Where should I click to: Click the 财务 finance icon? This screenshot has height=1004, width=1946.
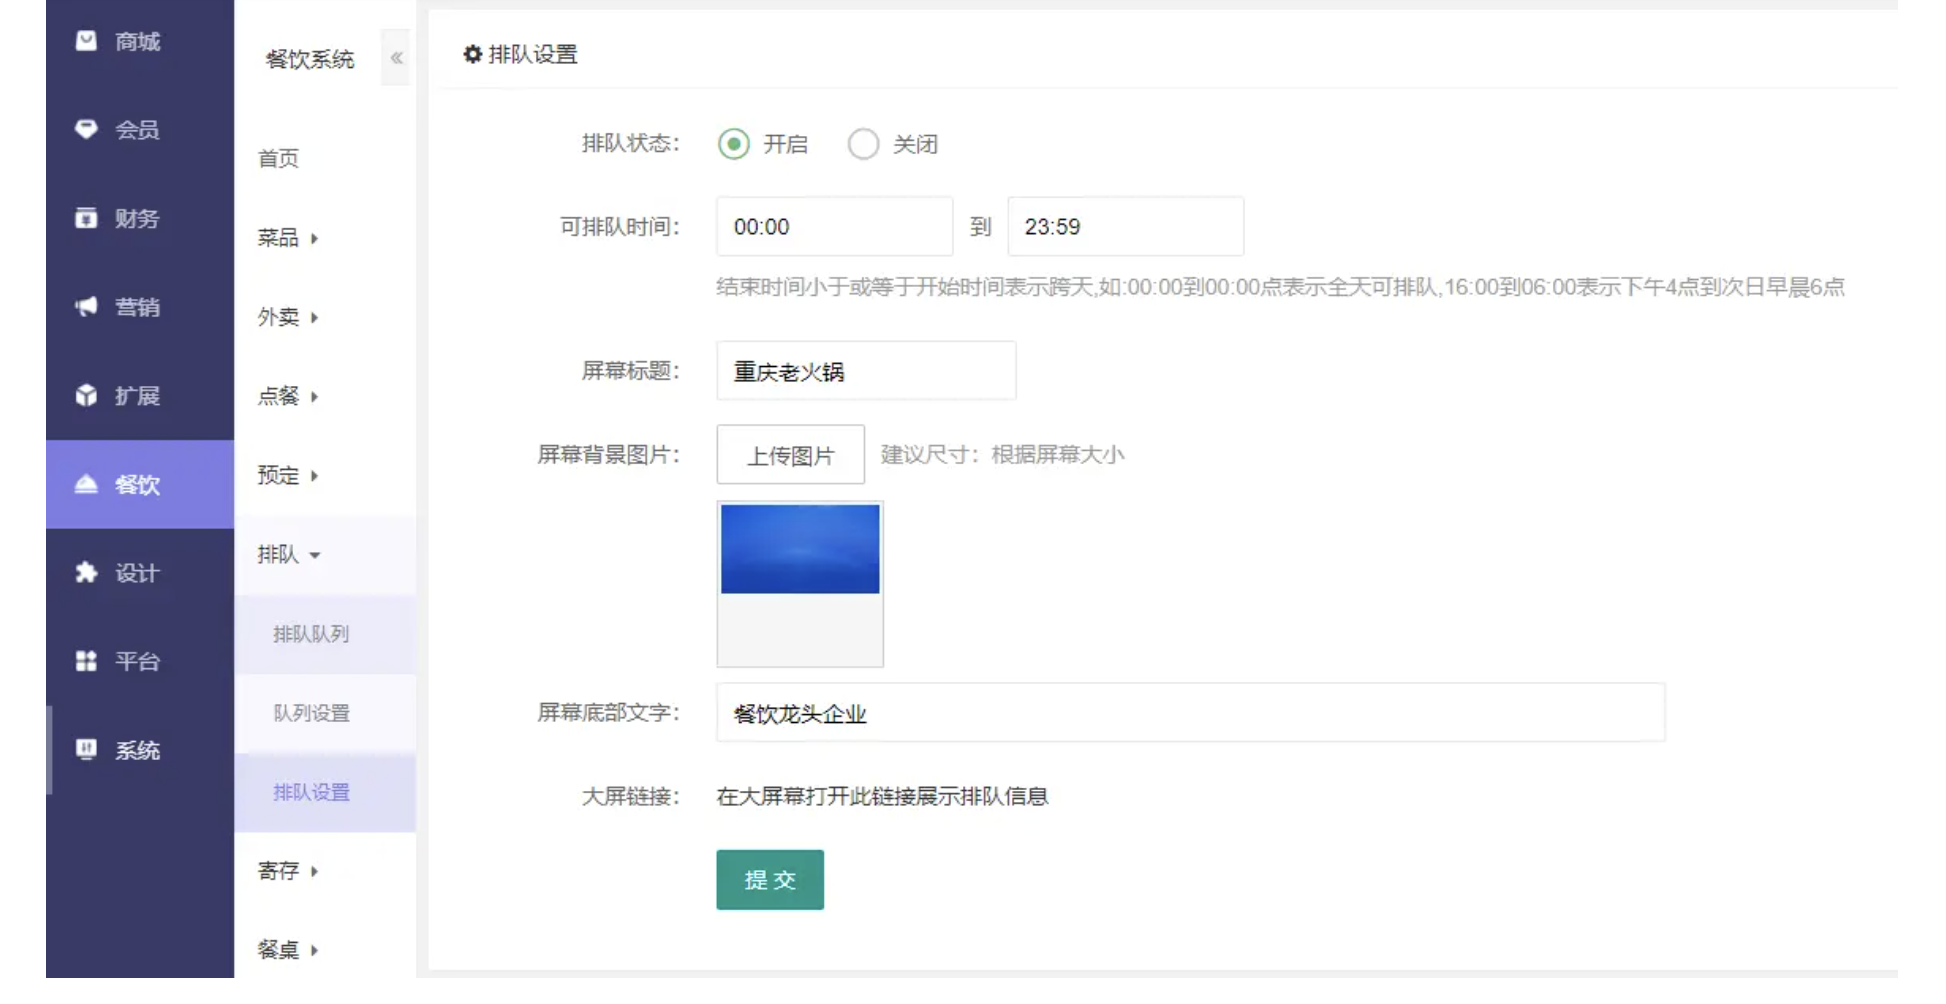pos(87,218)
